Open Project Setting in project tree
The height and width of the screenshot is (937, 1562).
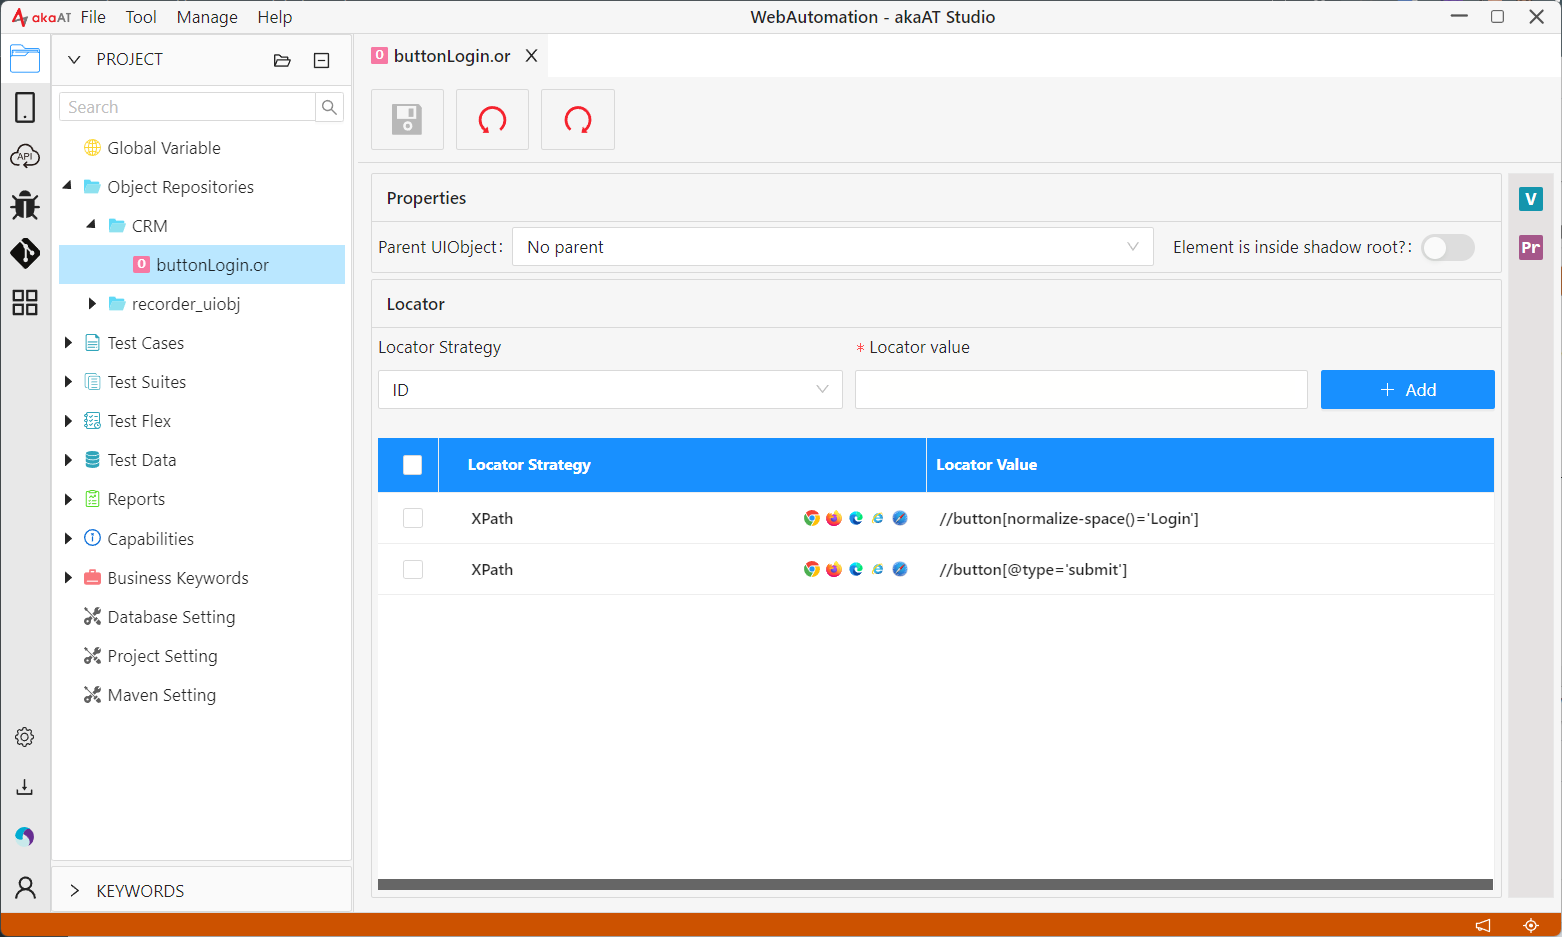162,656
